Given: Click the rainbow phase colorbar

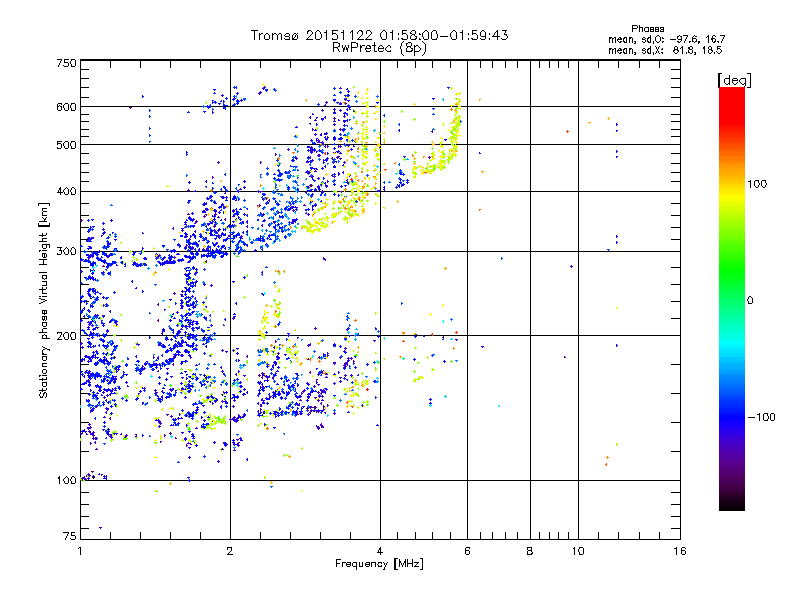Looking at the screenshot, I should tap(732, 298).
